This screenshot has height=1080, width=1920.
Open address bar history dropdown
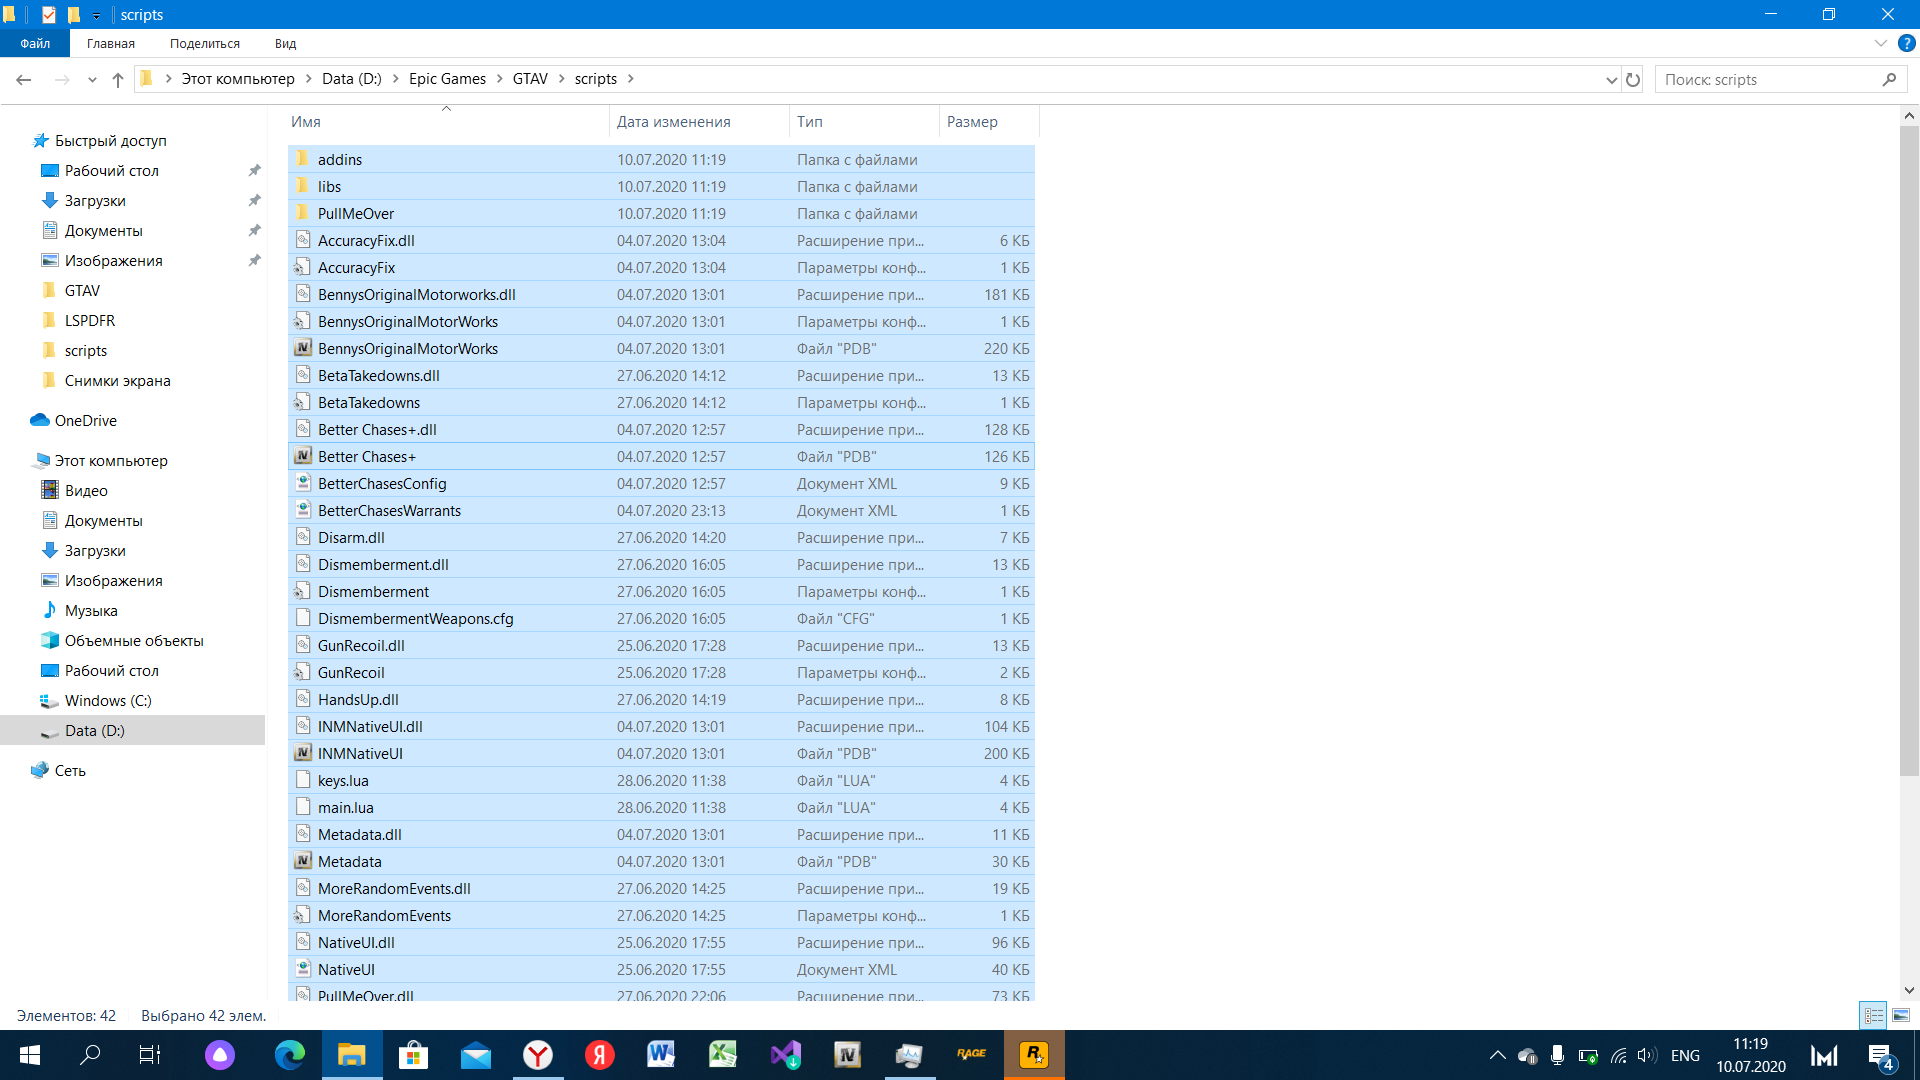tap(1611, 80)
